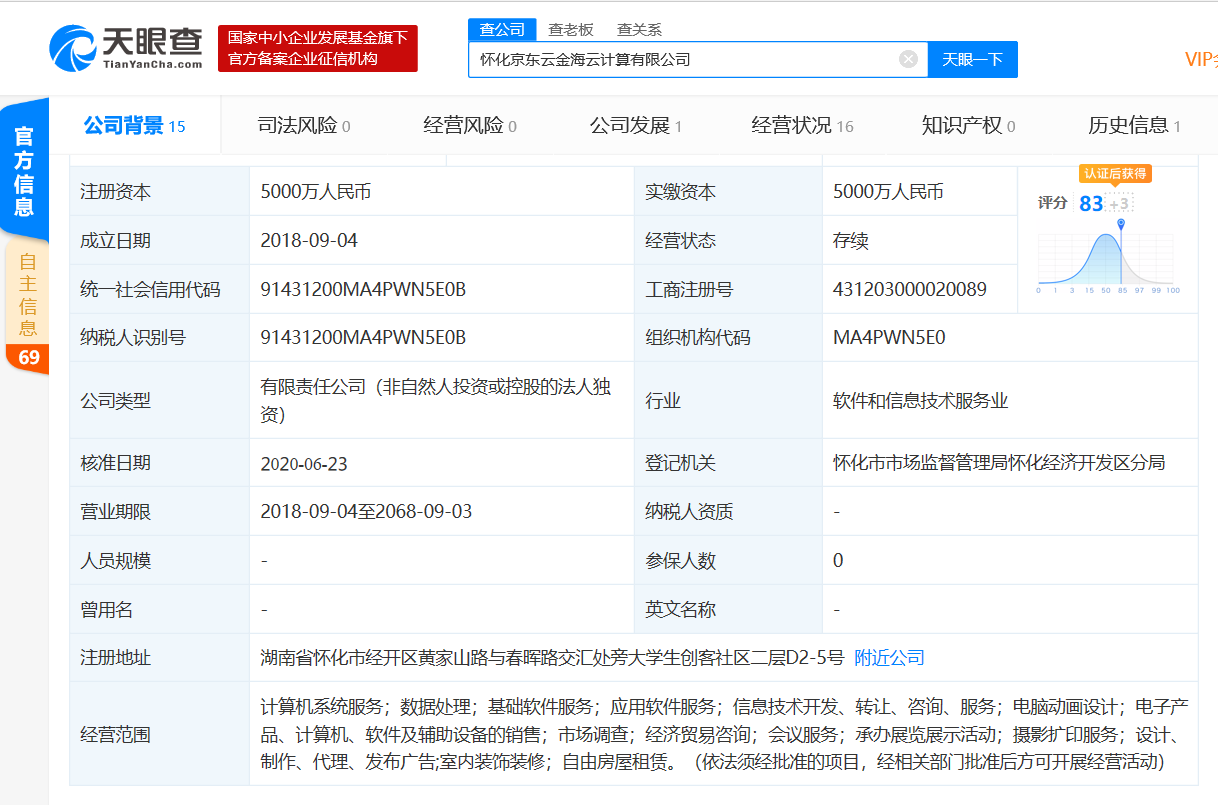Select the 官方信息 side tab
This screenshot has width=1218, height=805.
25,170
